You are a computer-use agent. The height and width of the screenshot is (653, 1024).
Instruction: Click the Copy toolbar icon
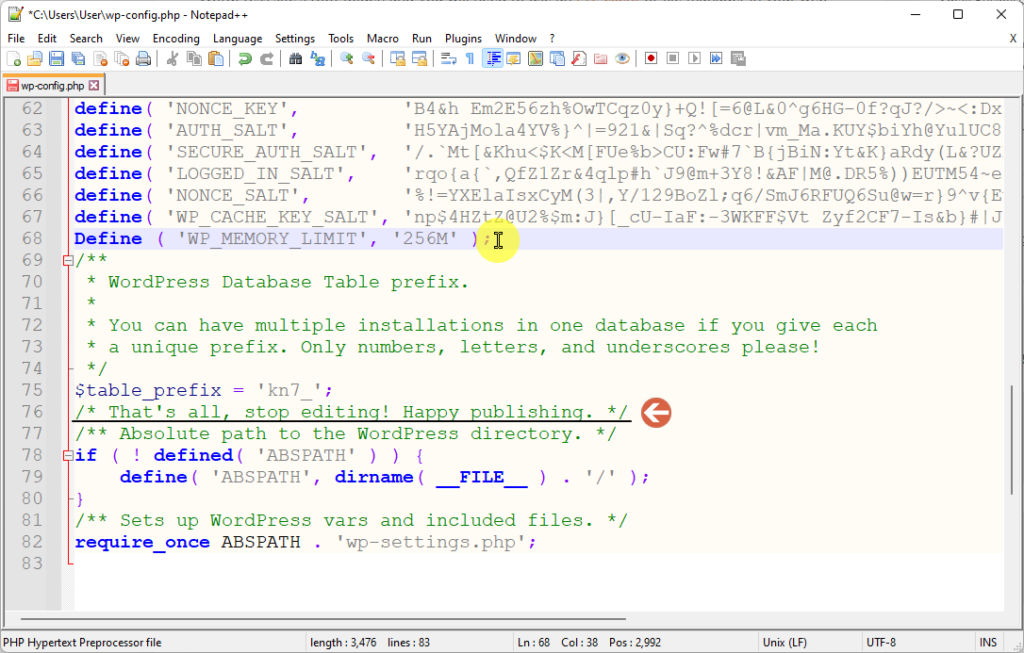(x=194, y=59)
